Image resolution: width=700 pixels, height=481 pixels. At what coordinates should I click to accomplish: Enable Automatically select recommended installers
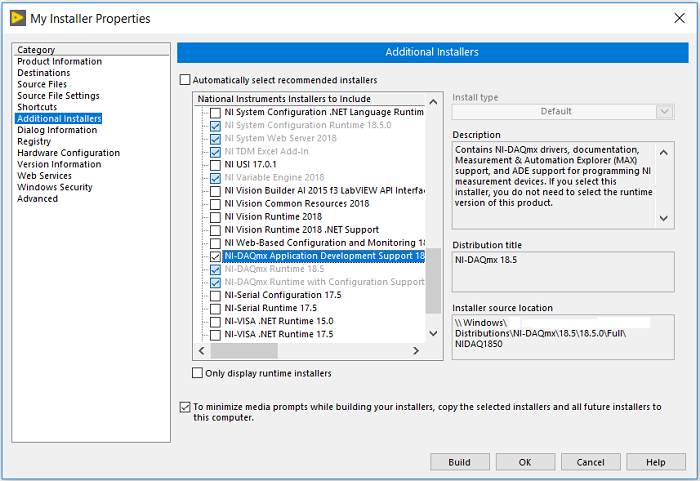184,80
